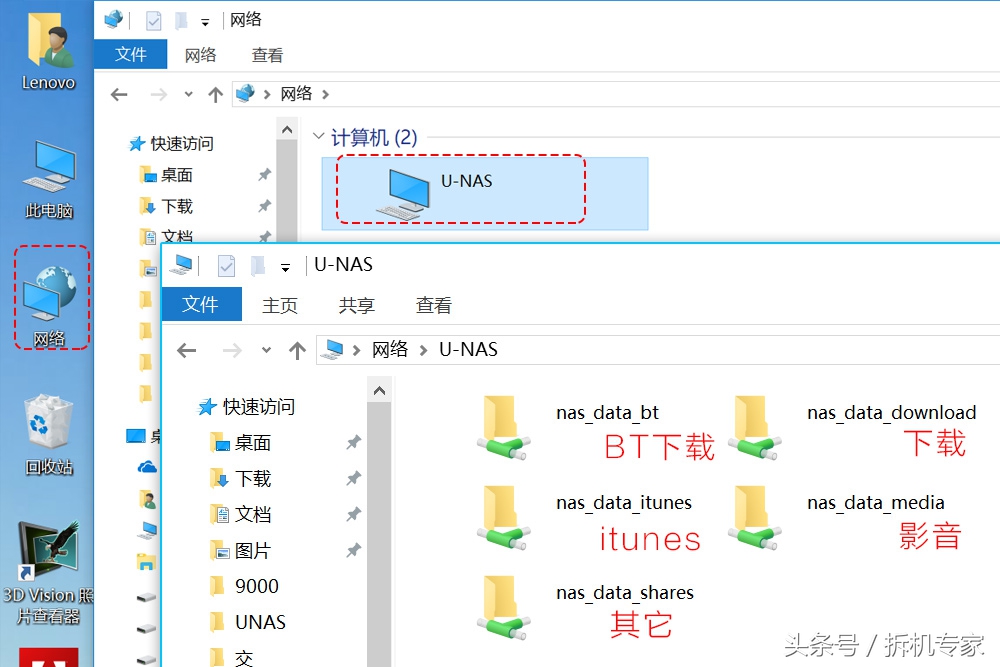Open Quick Access toolbar dropdown in 网络 window
This screenshot has width=1000, height=667.
205,22
